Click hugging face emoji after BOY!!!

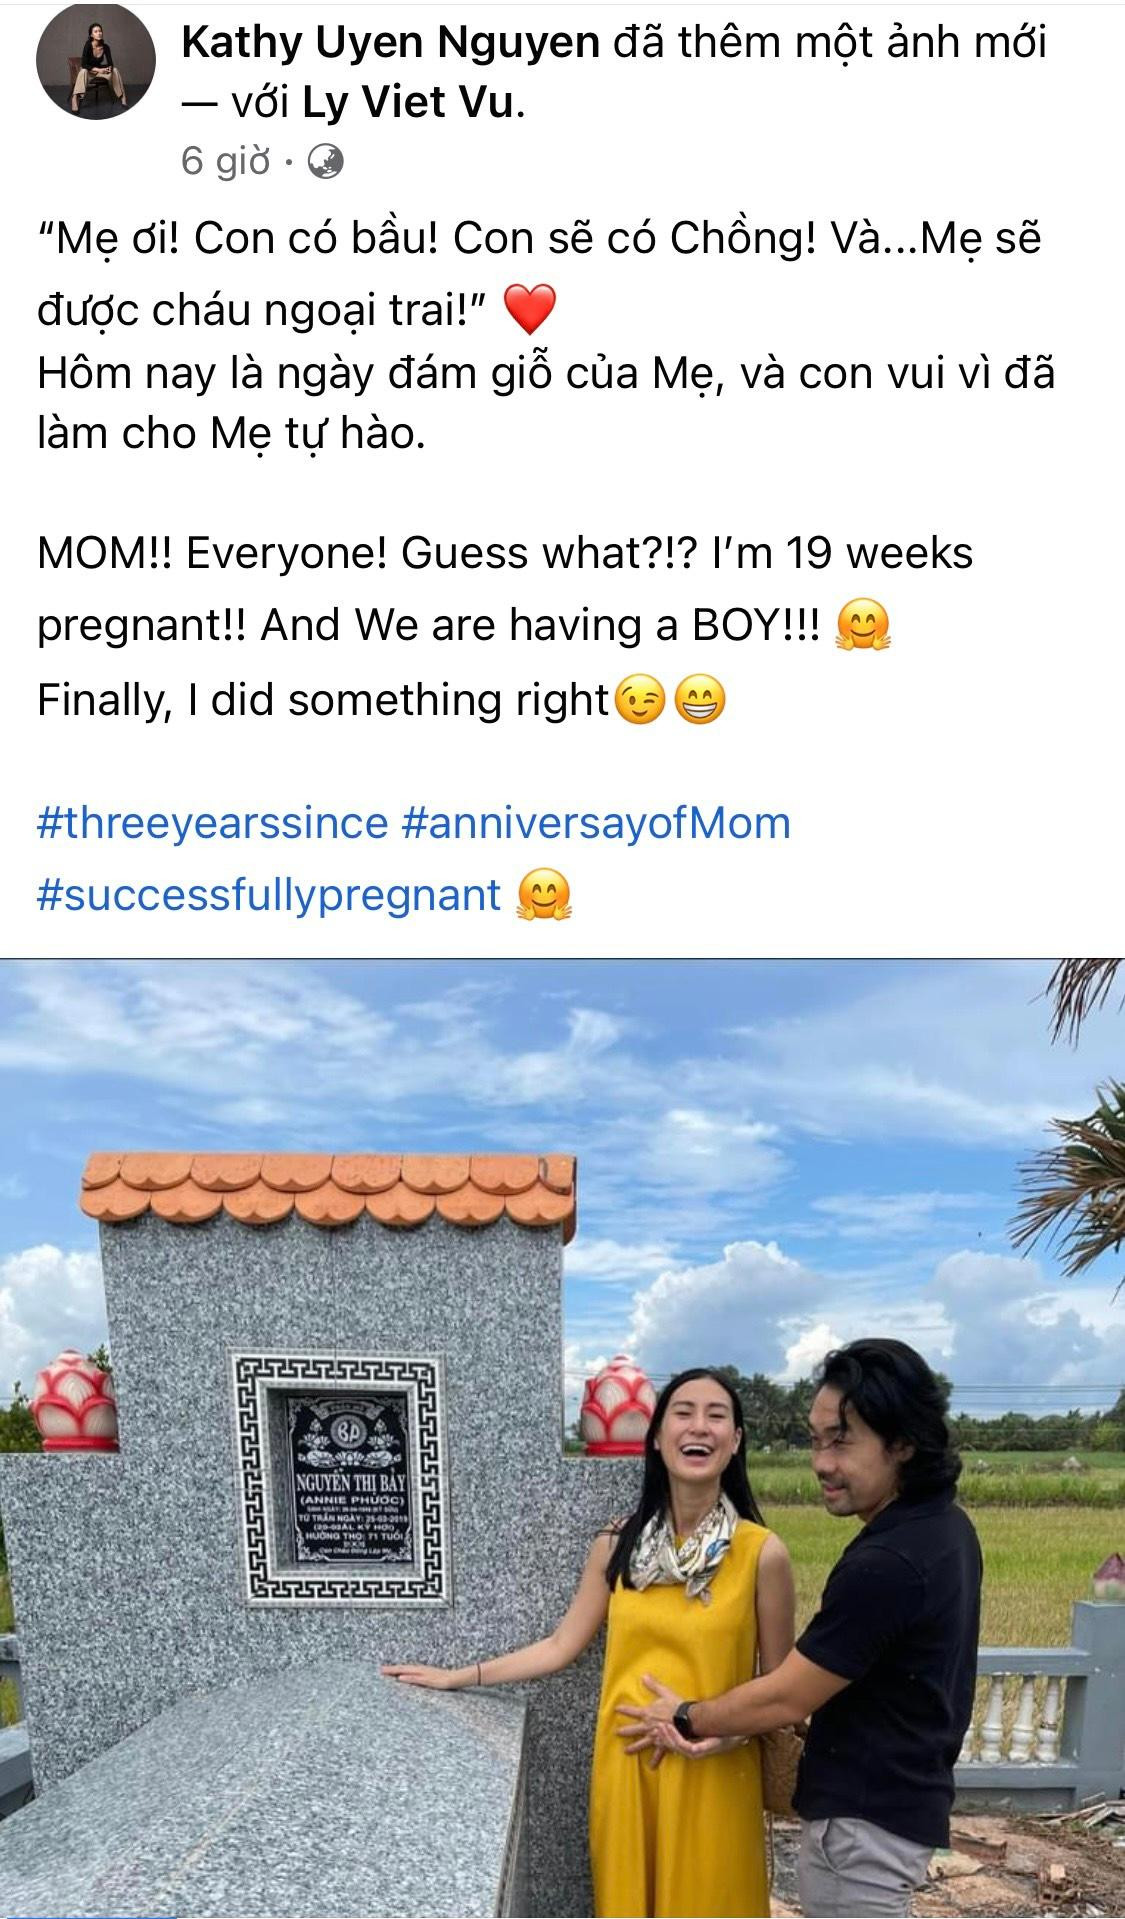(x=862, y=626)
